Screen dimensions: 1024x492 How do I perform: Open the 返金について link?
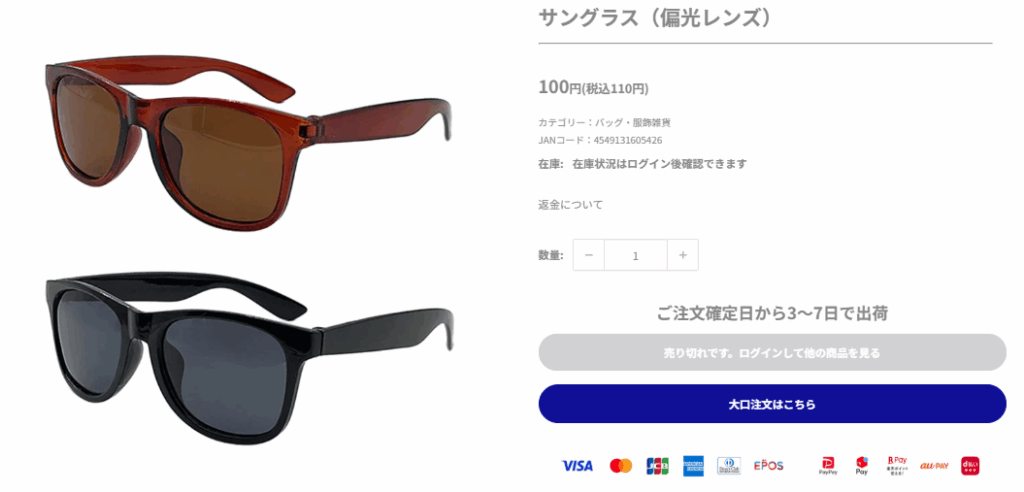pos(570,205)
